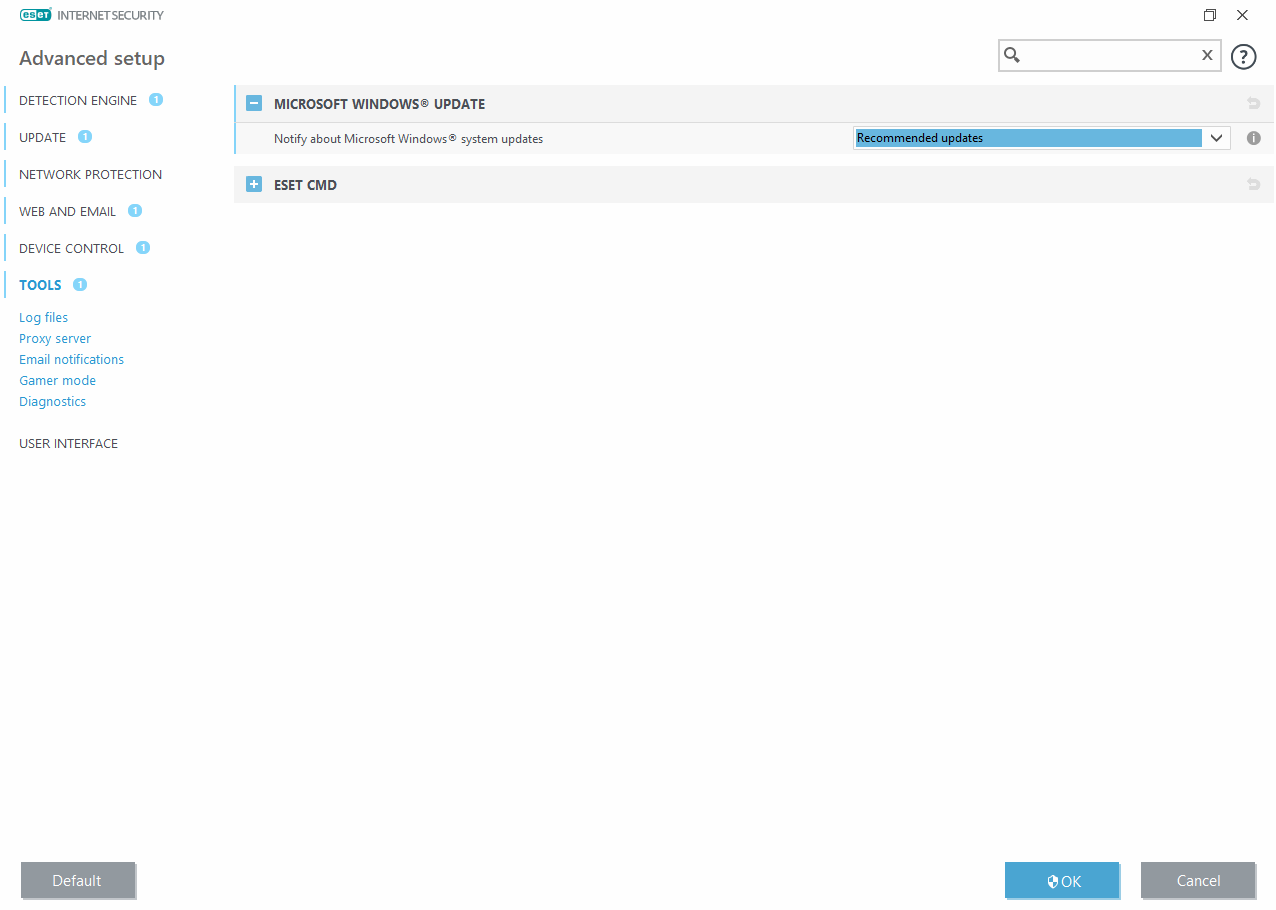Click the magnifier search icon
The image size is (1276, 910).
point(1012,56)
